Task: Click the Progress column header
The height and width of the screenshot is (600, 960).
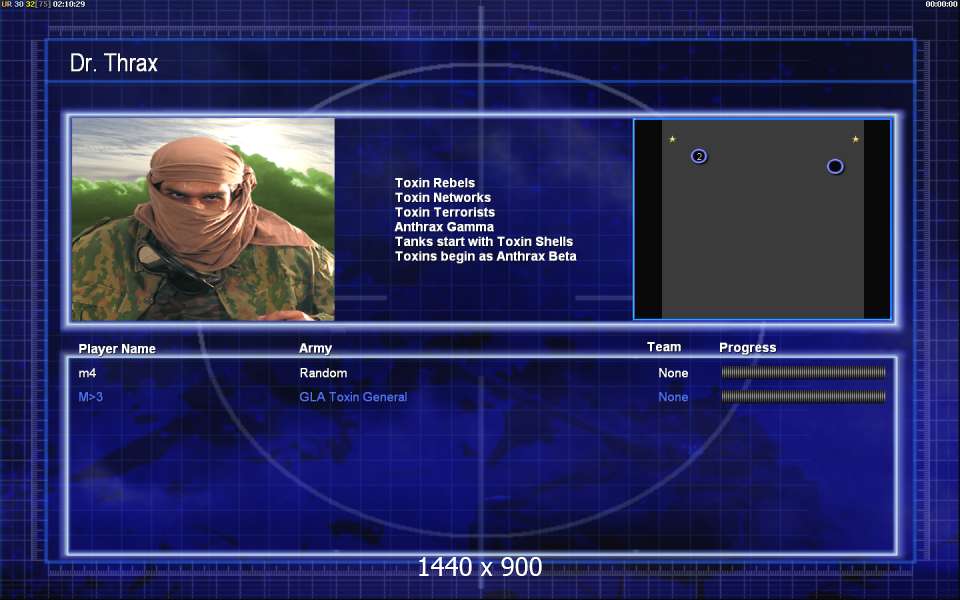Action: [747, 348]
